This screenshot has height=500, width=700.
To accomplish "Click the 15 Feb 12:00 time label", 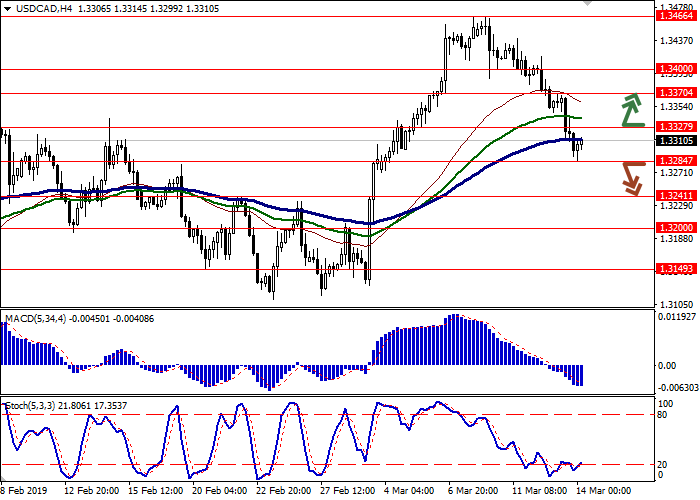I will [155, 491].
